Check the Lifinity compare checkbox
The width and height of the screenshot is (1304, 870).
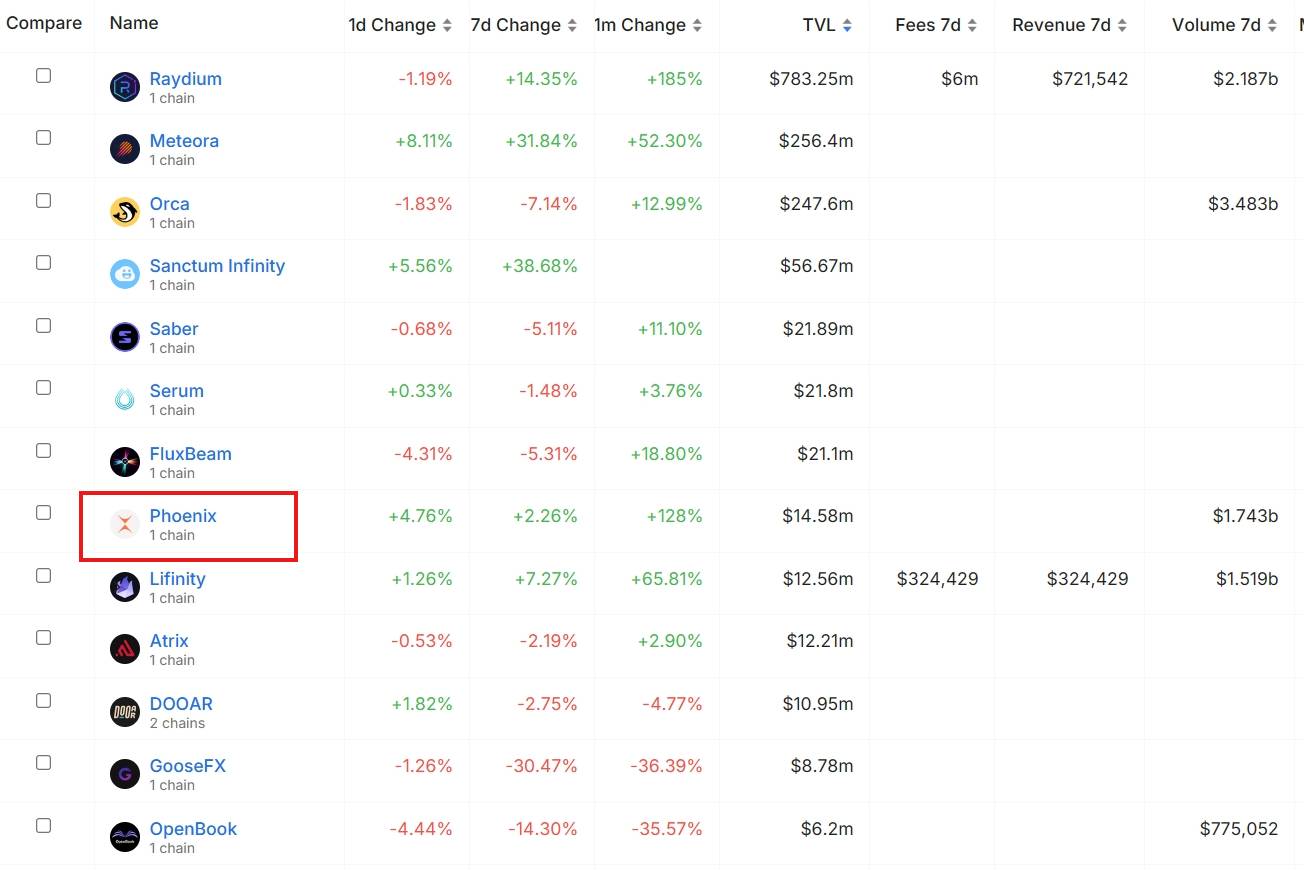point(43,575)
